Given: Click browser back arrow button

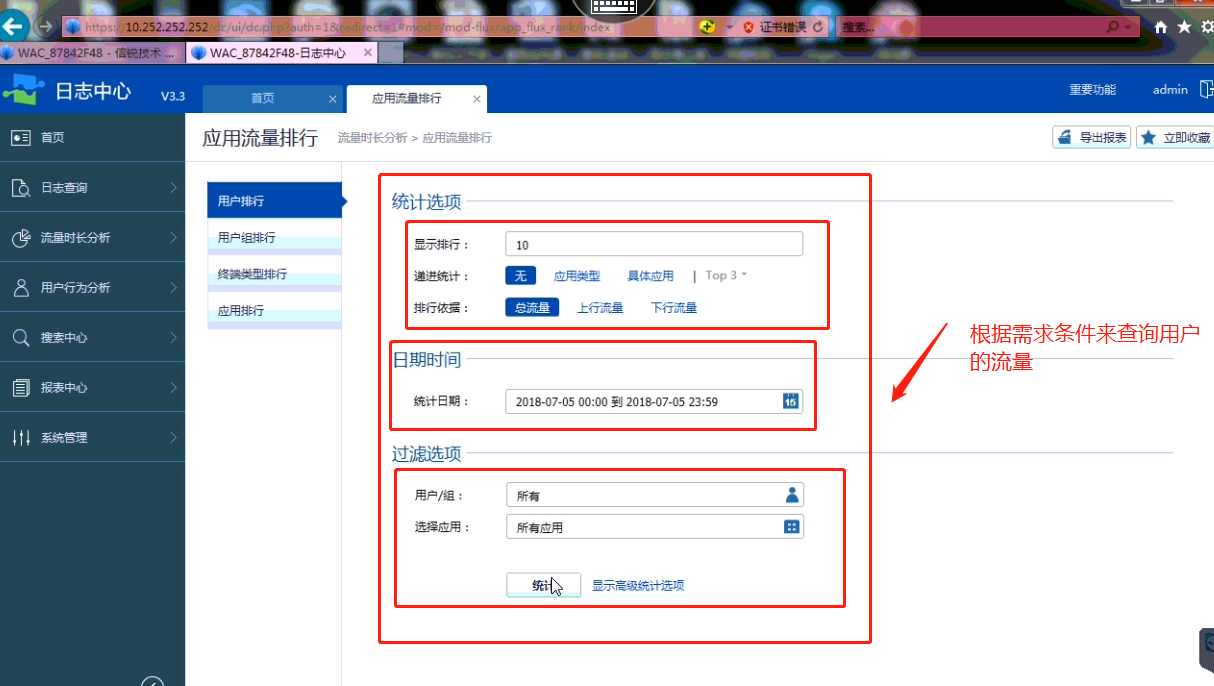Looking at the screenshot, I should [x=15, y=27].
